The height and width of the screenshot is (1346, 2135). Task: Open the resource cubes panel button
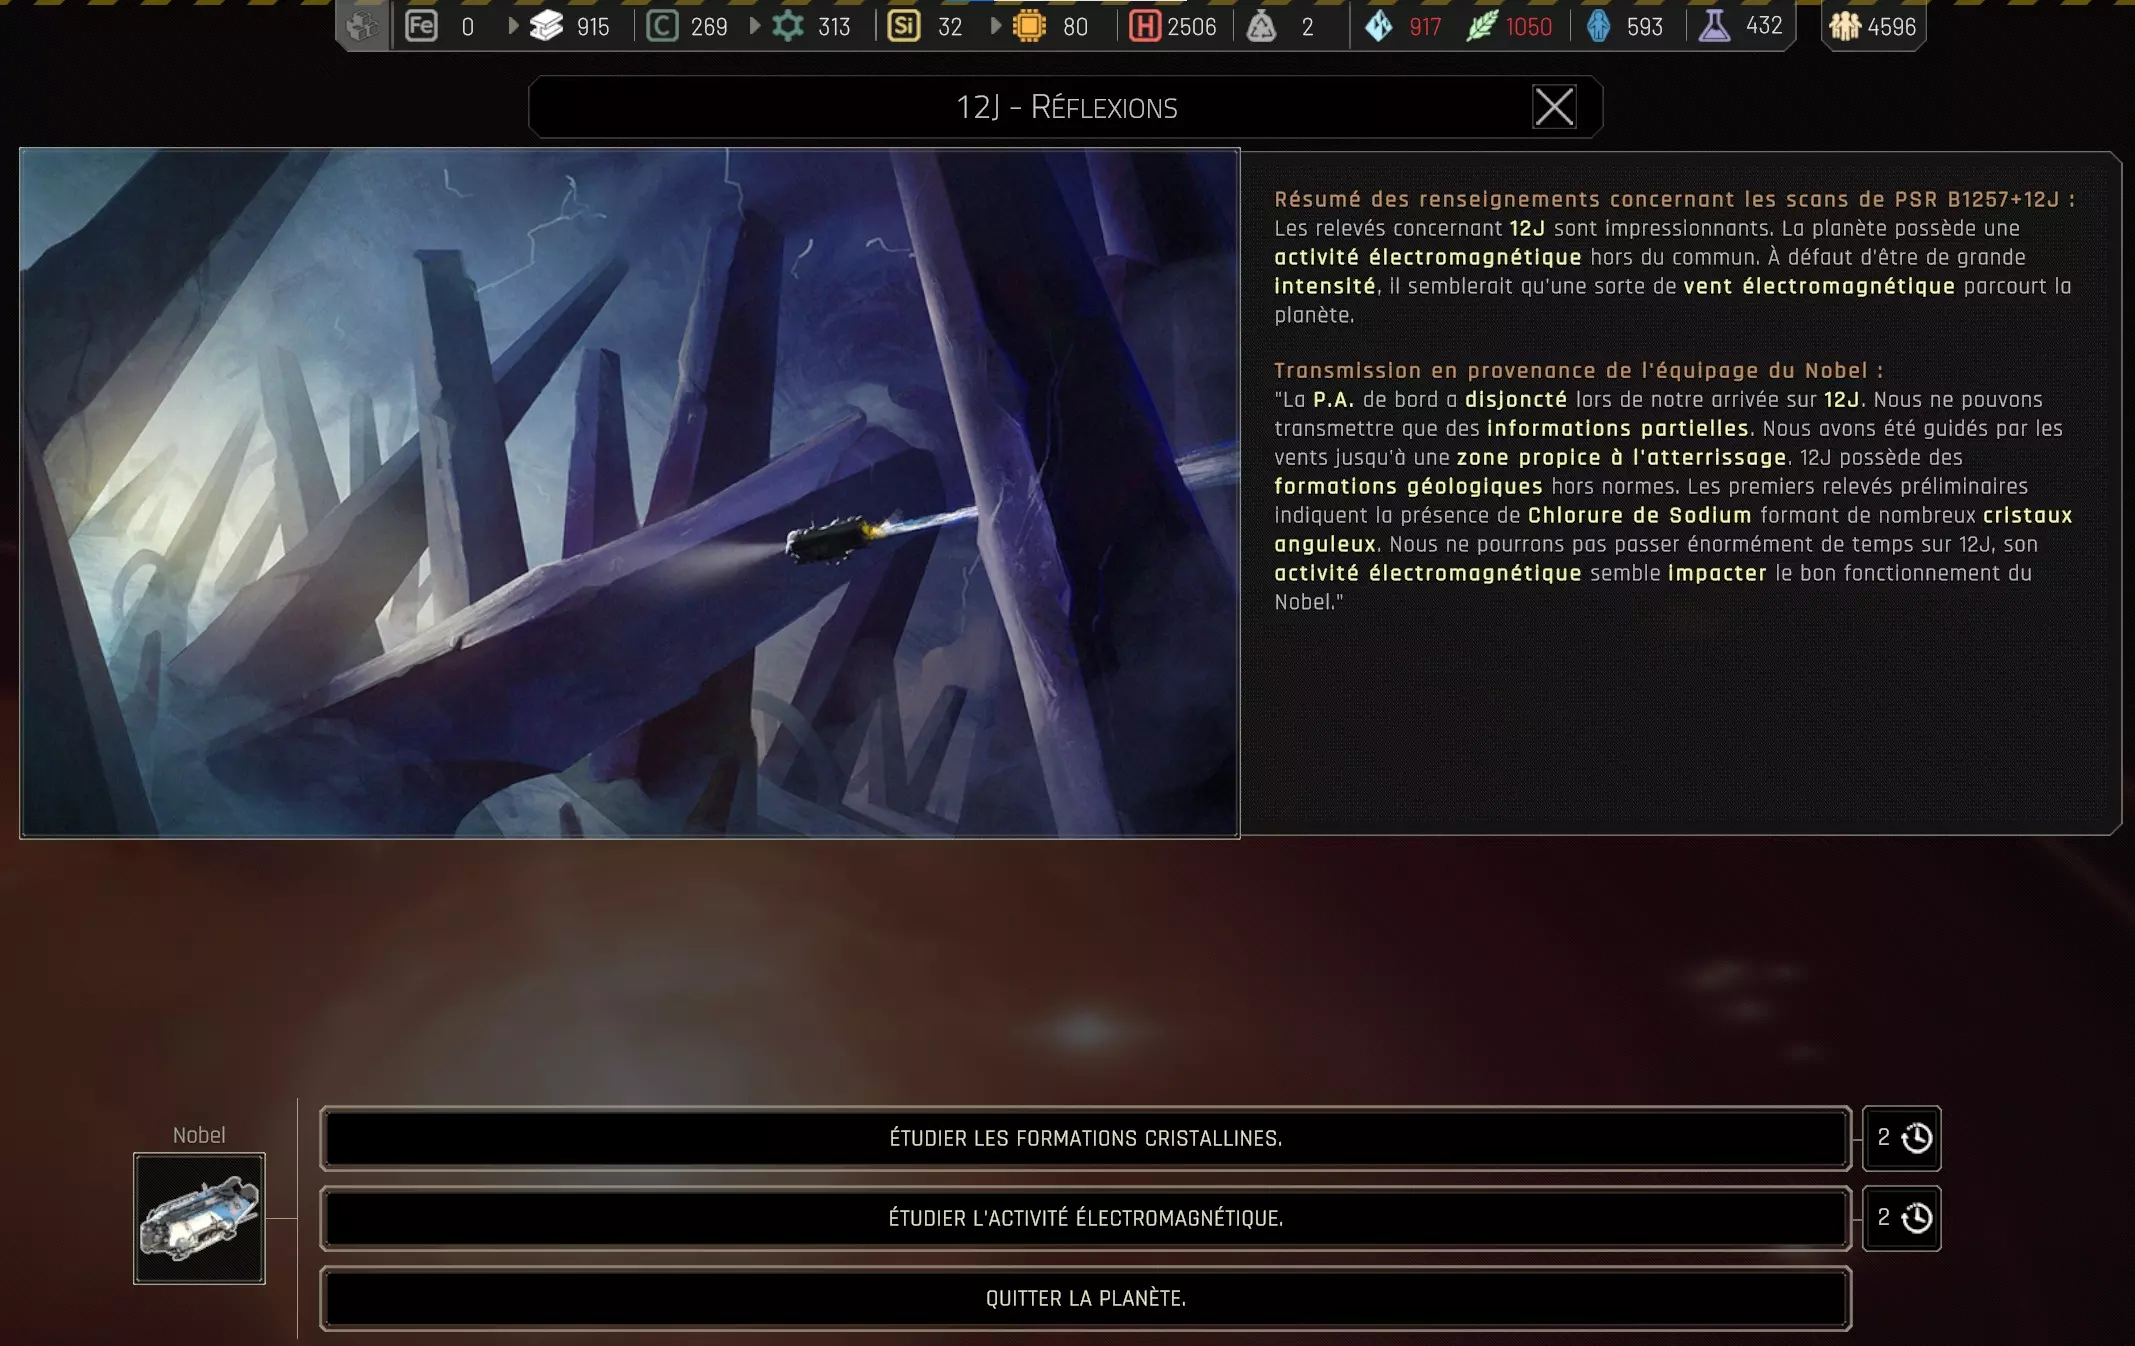click(x=362, y=26)
